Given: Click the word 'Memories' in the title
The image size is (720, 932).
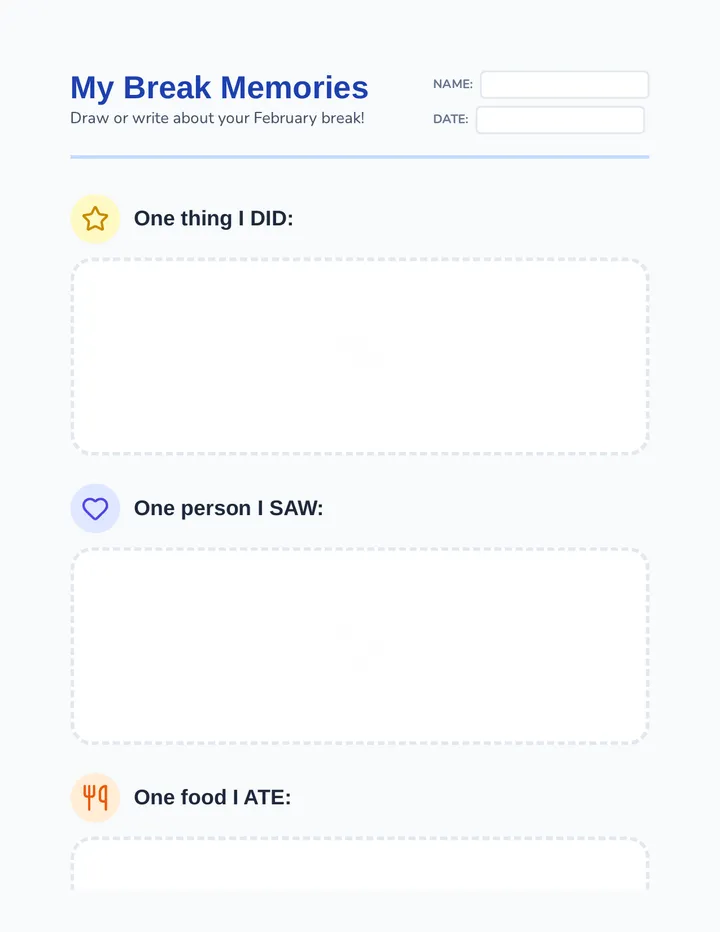Looking at the screenshot, I should (294, 87).
